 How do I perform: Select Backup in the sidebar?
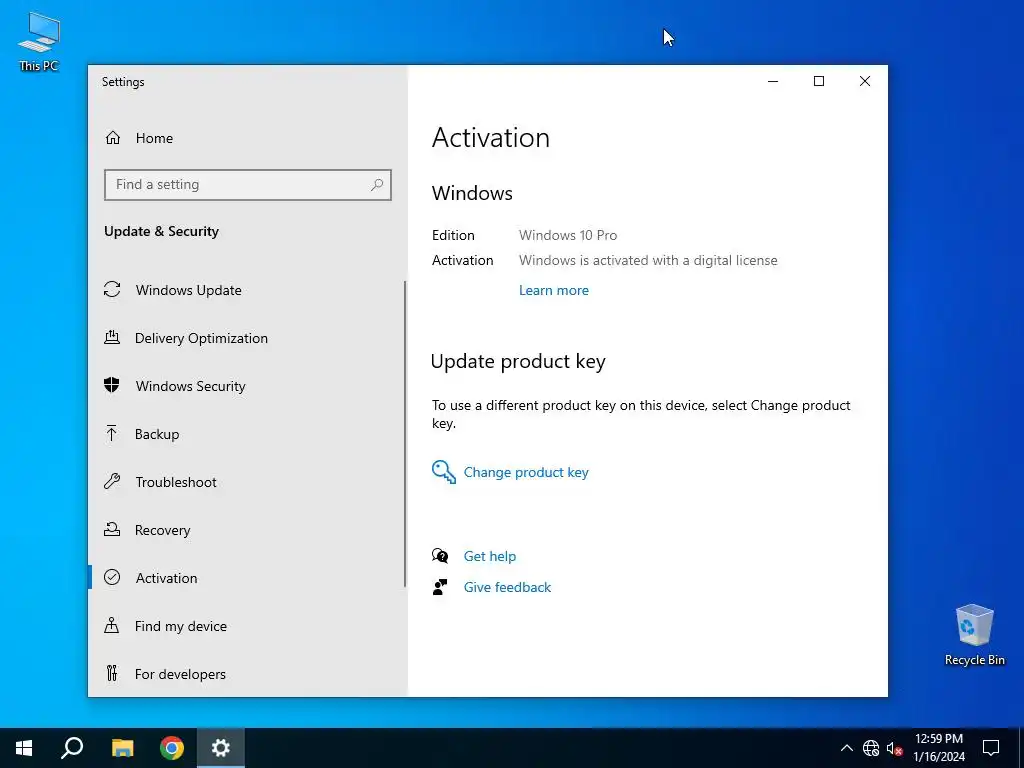(157, 434)
